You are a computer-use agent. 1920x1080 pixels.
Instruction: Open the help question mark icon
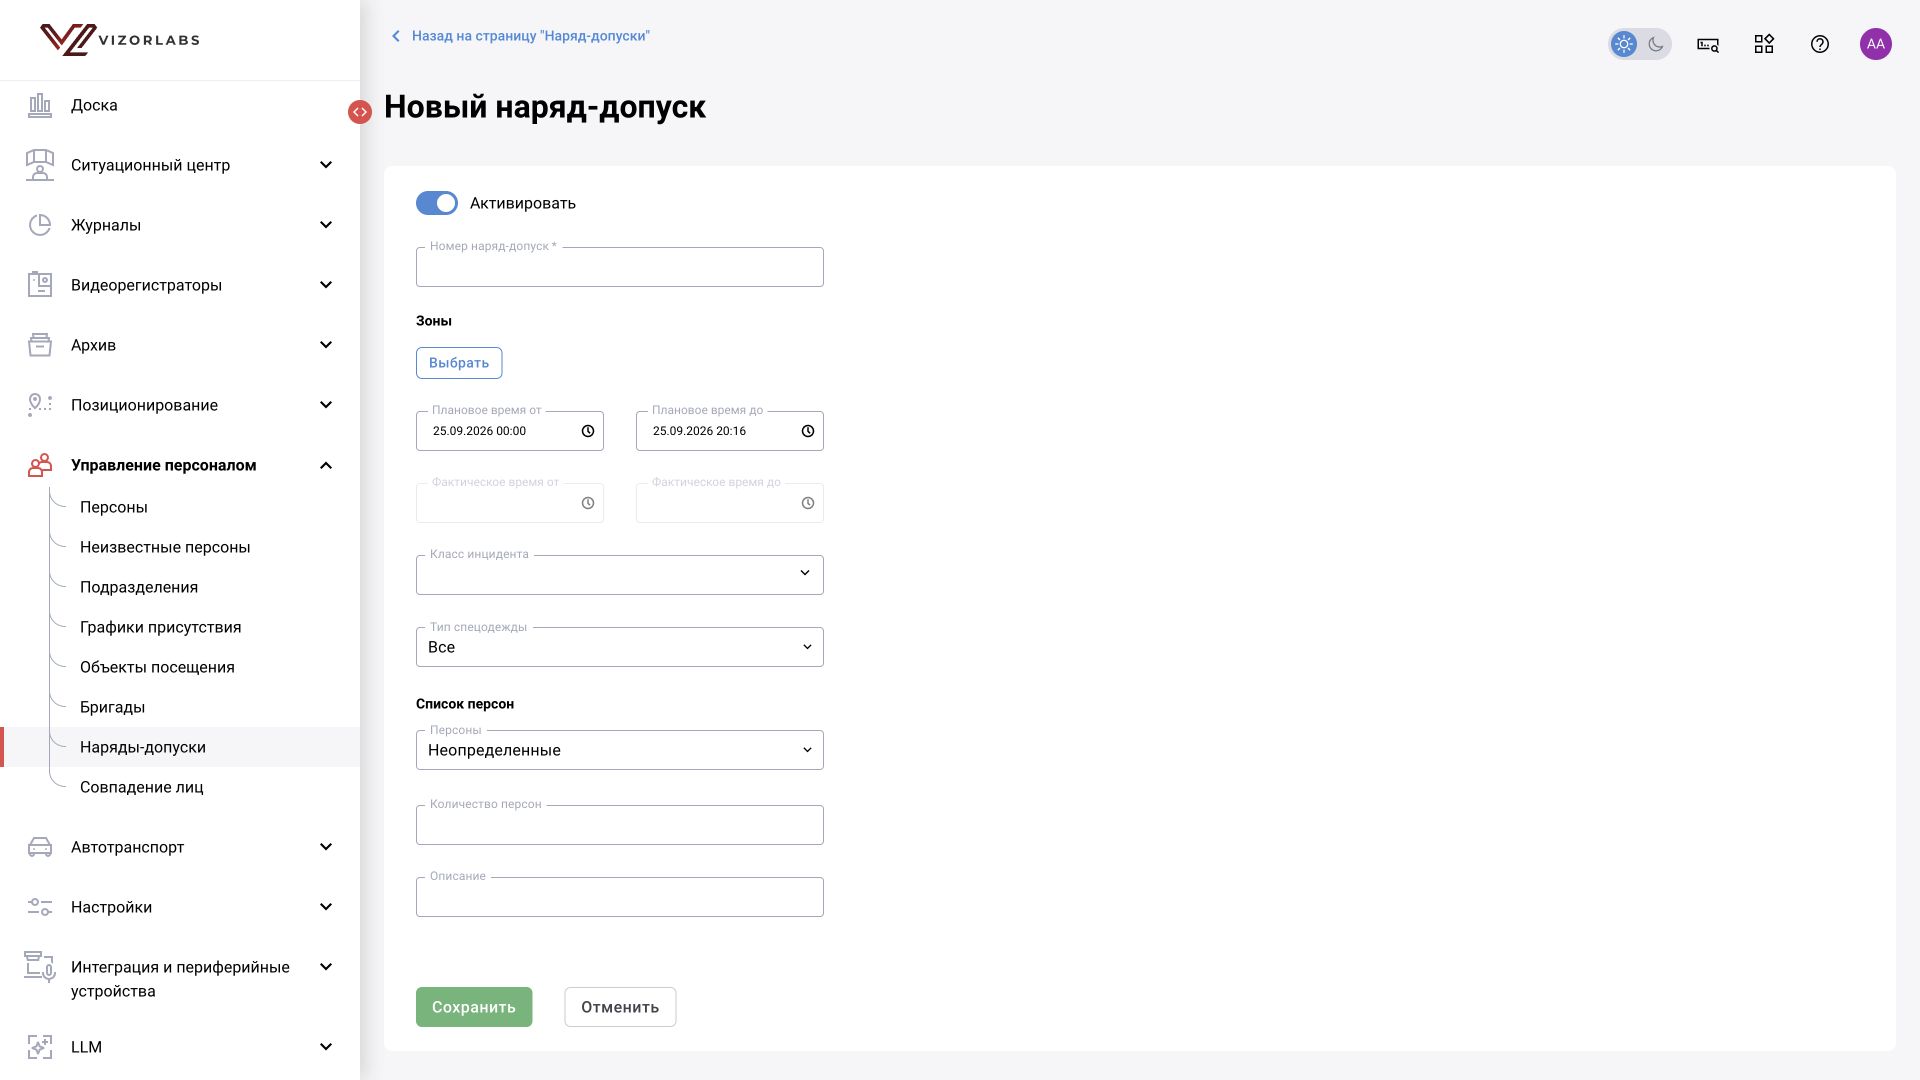coord(1820,44)
